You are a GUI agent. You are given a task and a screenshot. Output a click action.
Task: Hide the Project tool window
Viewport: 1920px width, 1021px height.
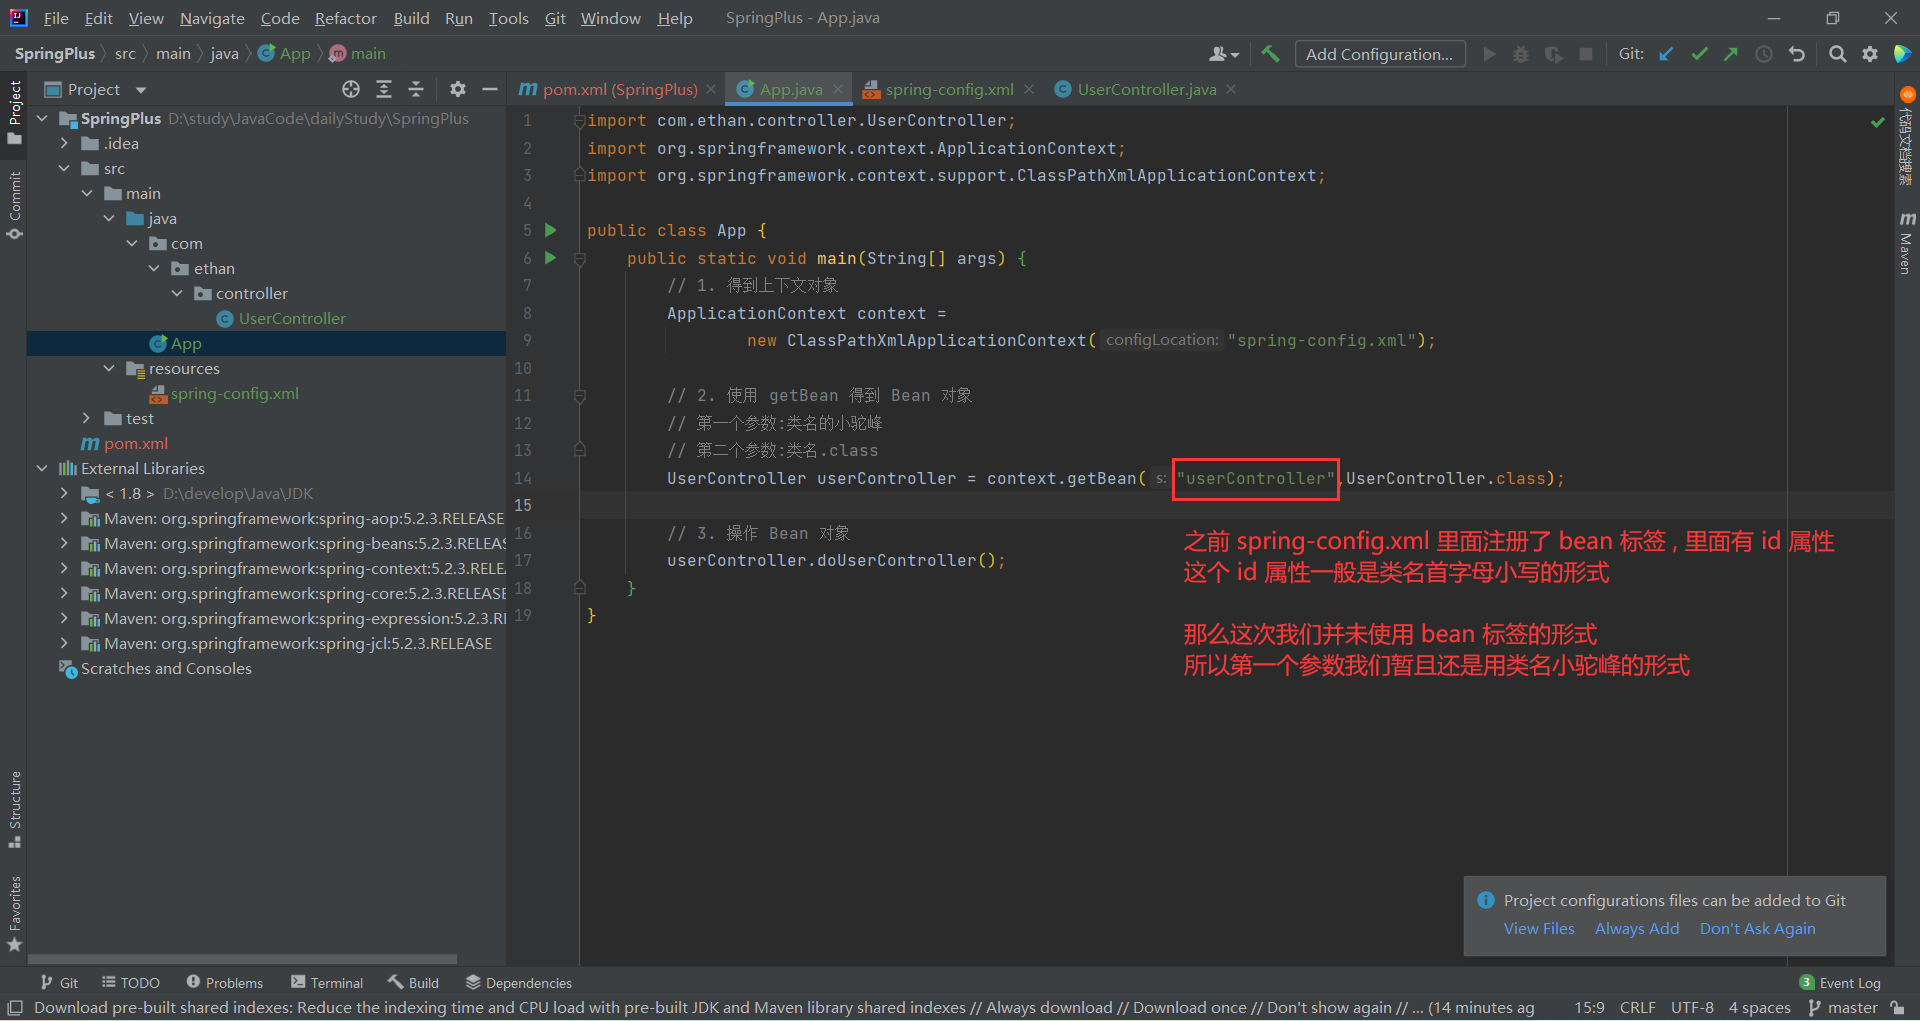490,89
